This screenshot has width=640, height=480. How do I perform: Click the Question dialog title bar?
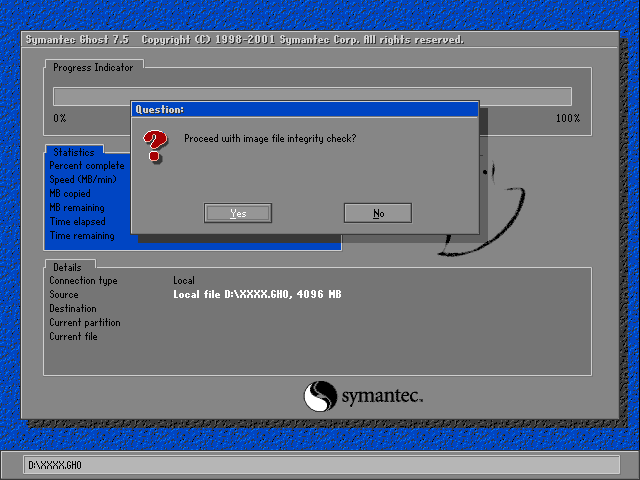click(305, 109)
